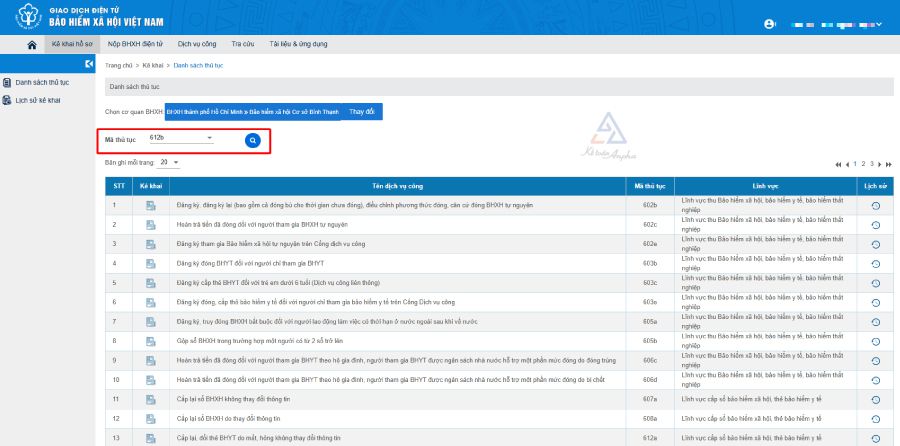Click the Kê khai breadcrumb link
Viewport: 900px width, 446px height.
click(x=153, y=65)
